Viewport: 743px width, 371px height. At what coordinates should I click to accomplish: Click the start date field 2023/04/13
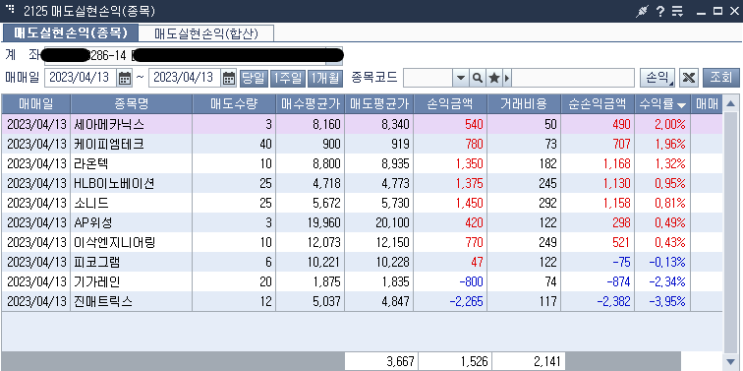pyautogui.click(x=81, y=78)
